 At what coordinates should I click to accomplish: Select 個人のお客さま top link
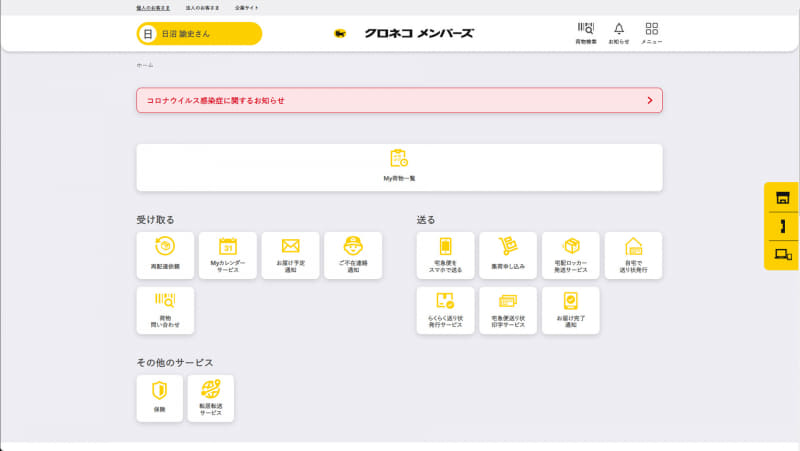[x=153, y=8]
